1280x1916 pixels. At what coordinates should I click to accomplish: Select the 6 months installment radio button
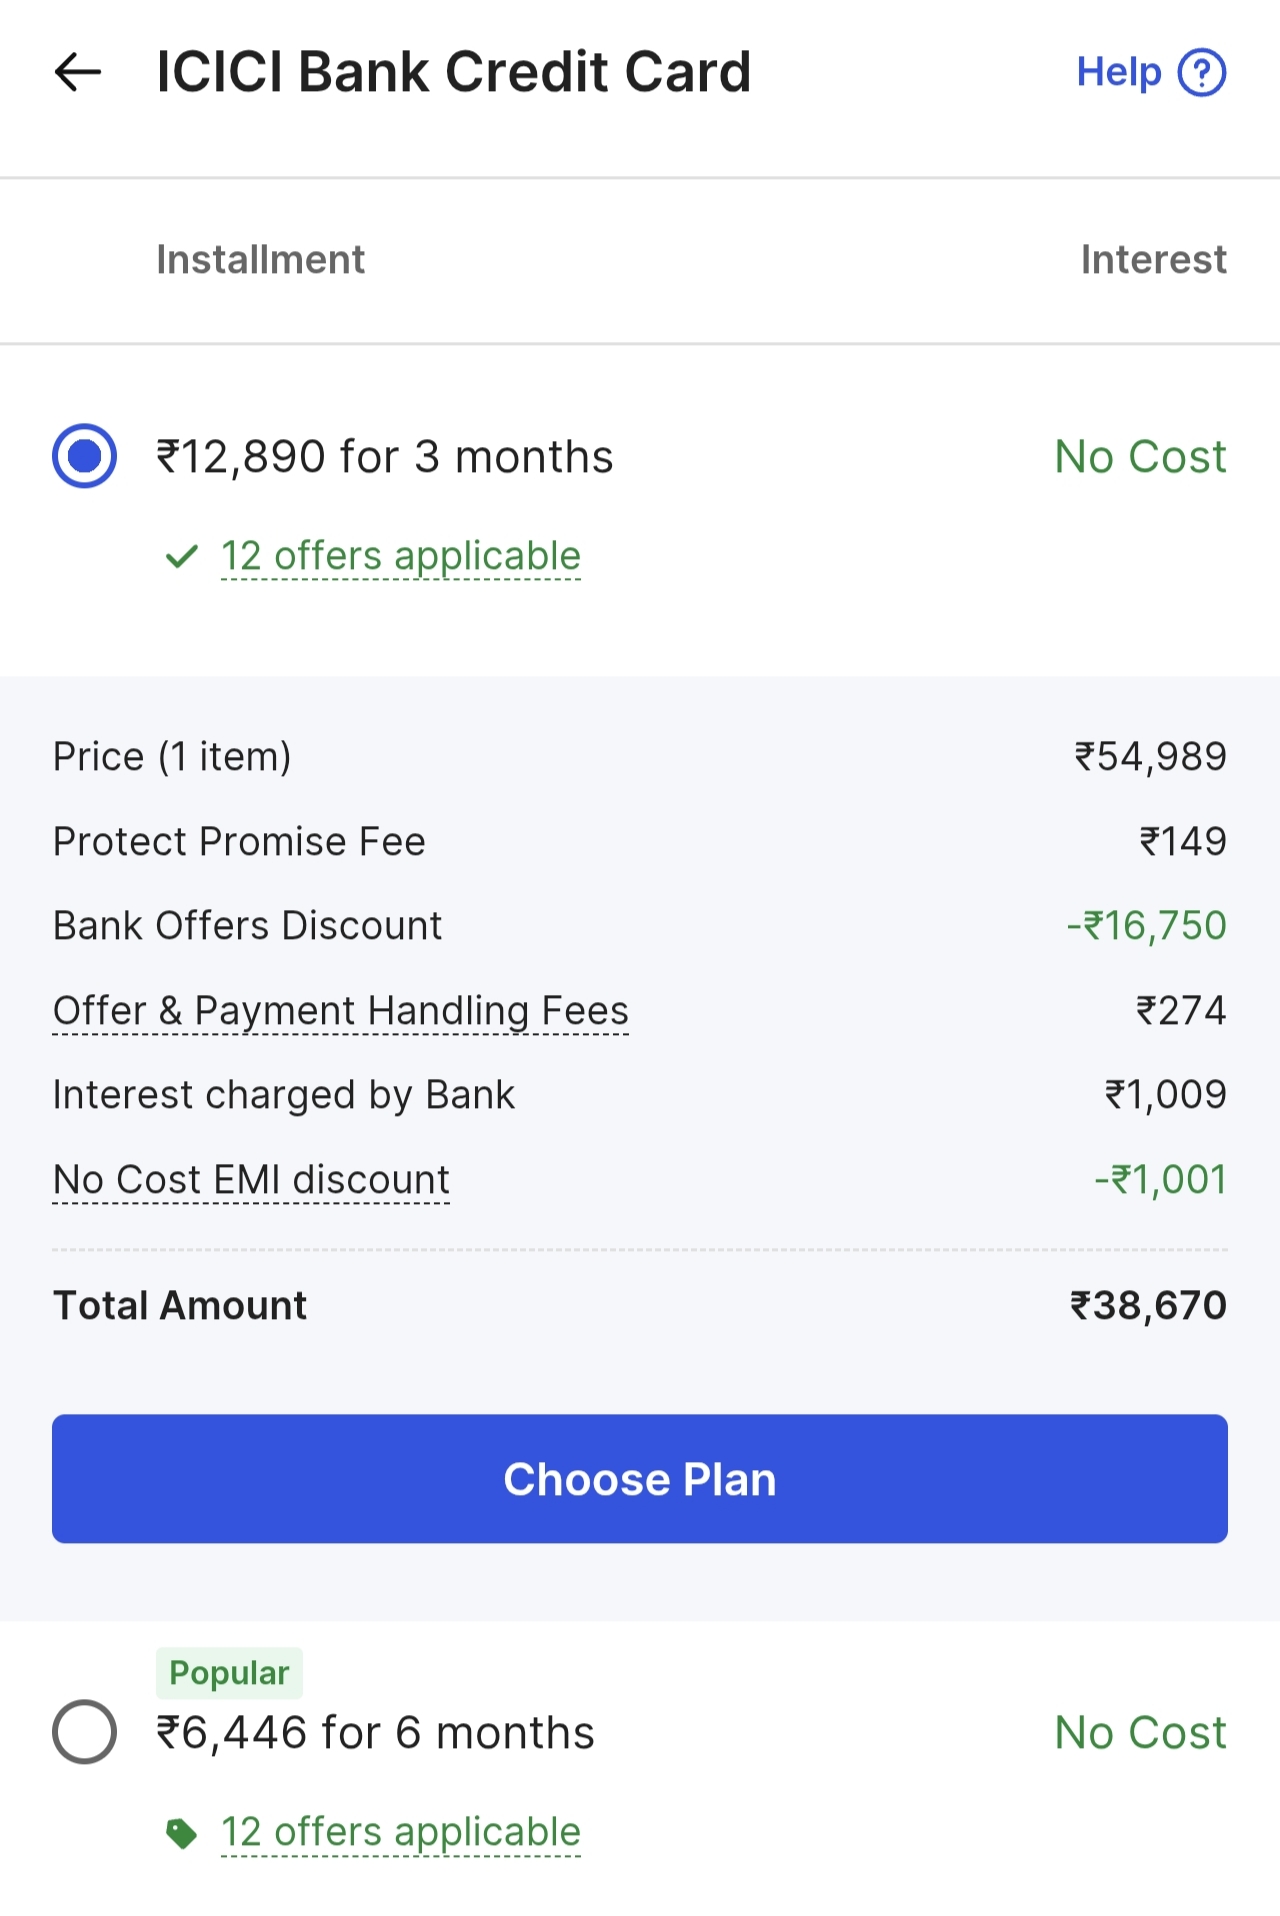[x=85, y=1732]
